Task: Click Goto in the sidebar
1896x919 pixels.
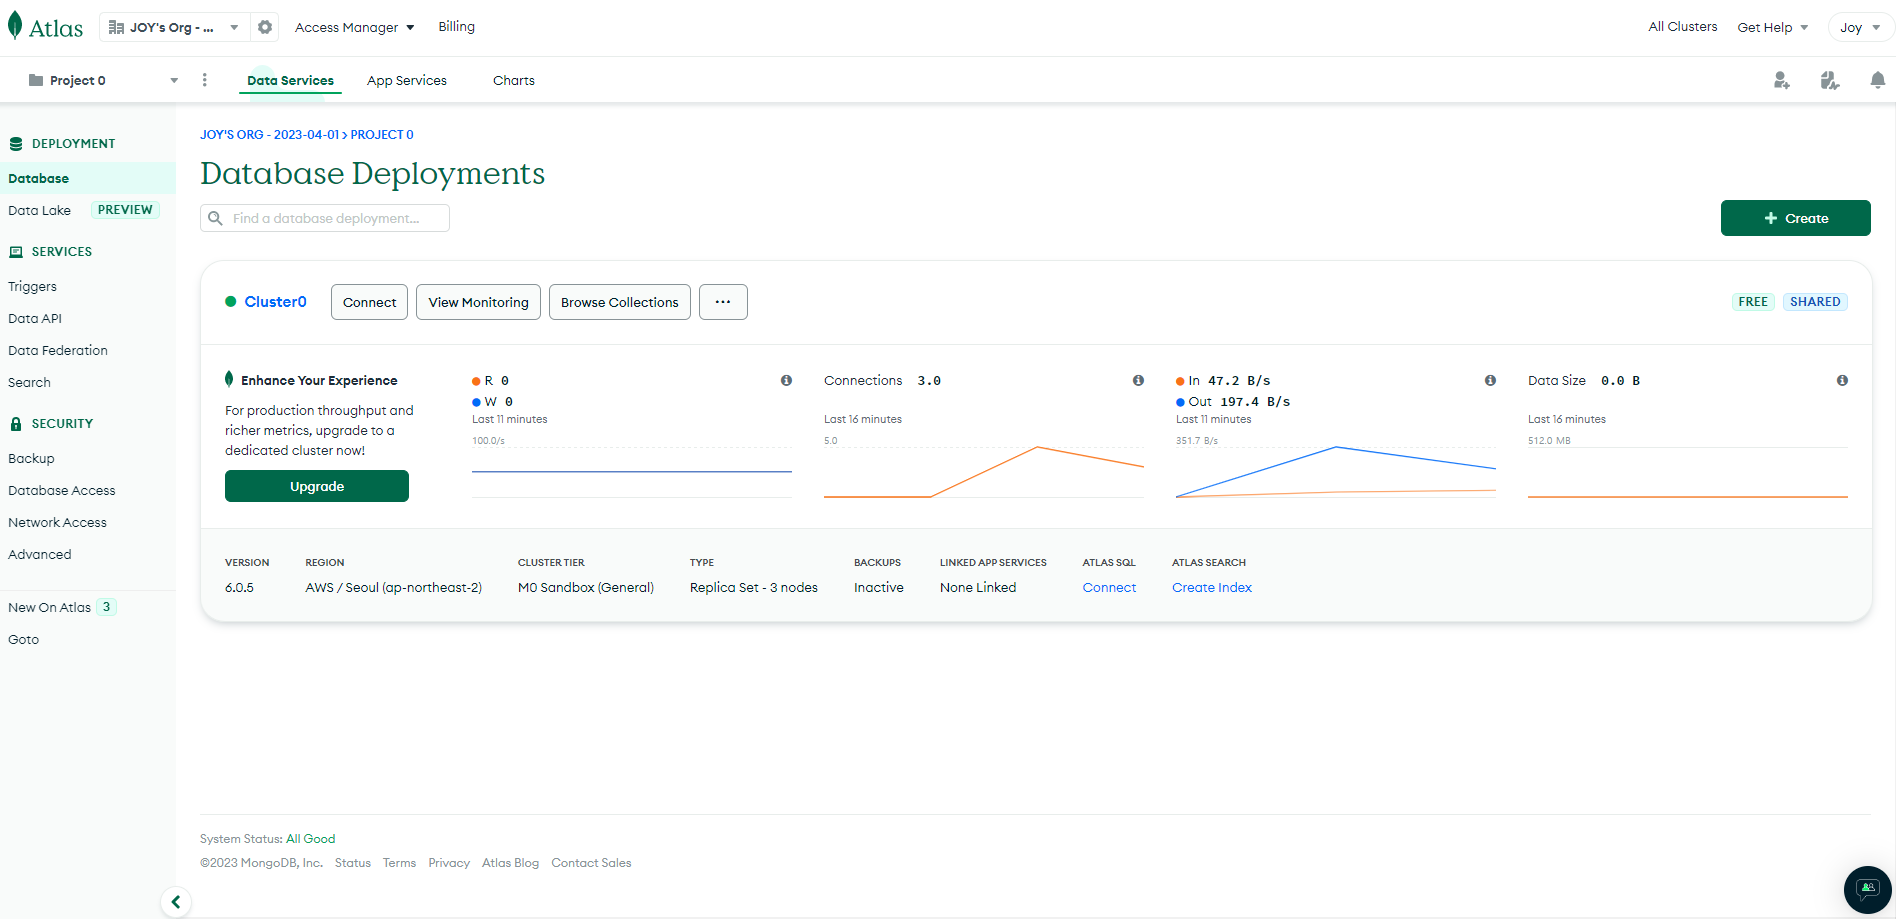Action: [24, 639]
